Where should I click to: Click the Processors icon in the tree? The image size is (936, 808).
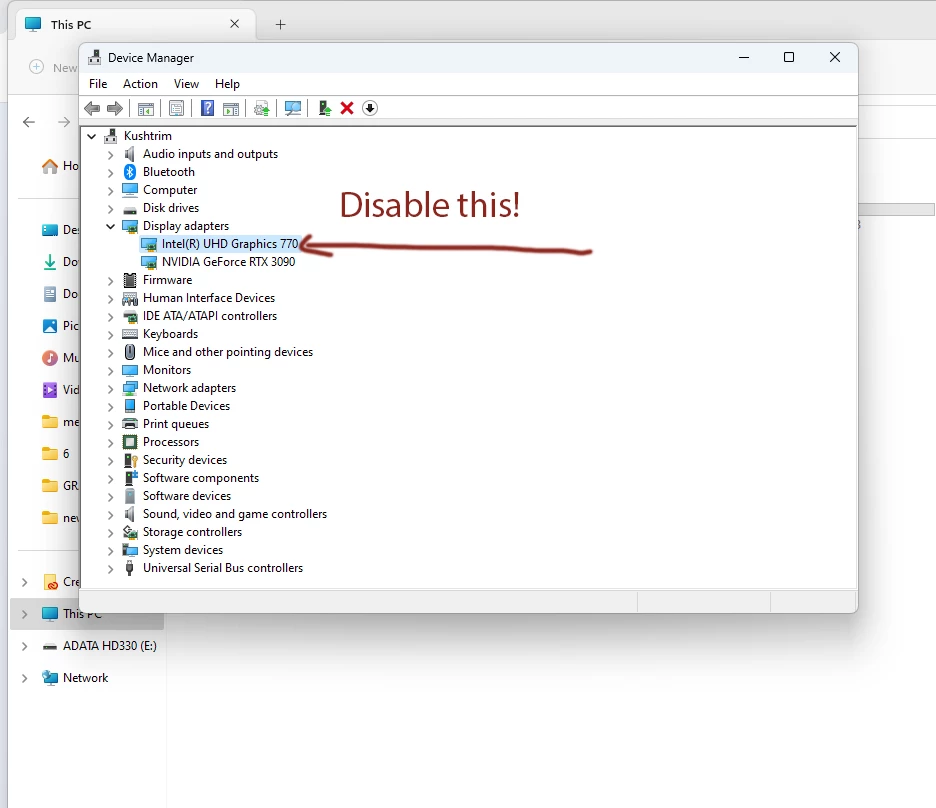(130, 442)
